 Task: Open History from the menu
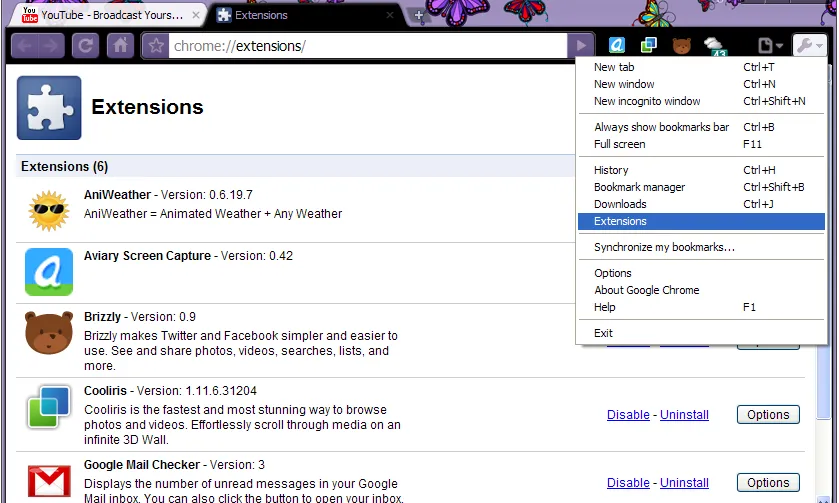701,170
